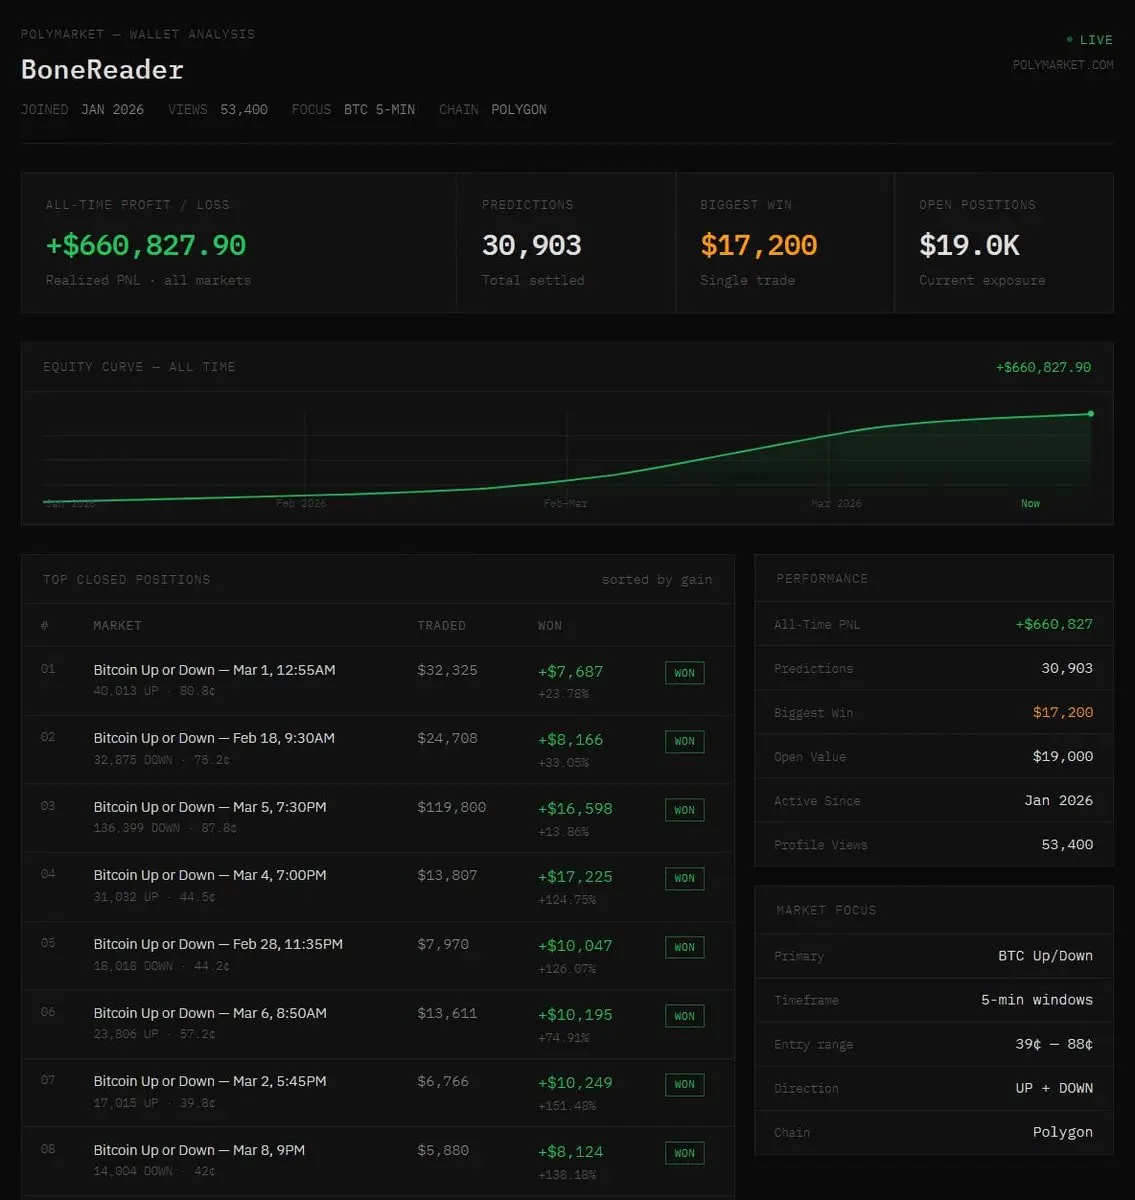The image size is (1135, 1200).
Task: Click WON badge for Mar 8, 9PM row
Action: (x=684, y=1153)
